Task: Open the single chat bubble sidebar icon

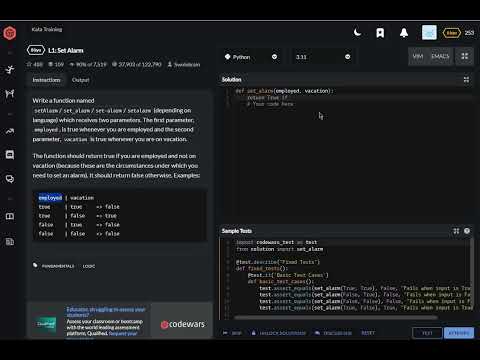Action: 10,155
